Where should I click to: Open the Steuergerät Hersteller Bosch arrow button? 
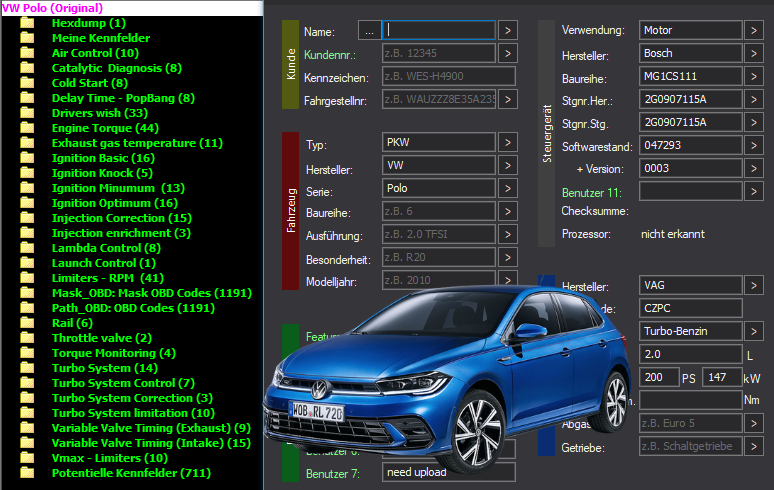point(754,53)
